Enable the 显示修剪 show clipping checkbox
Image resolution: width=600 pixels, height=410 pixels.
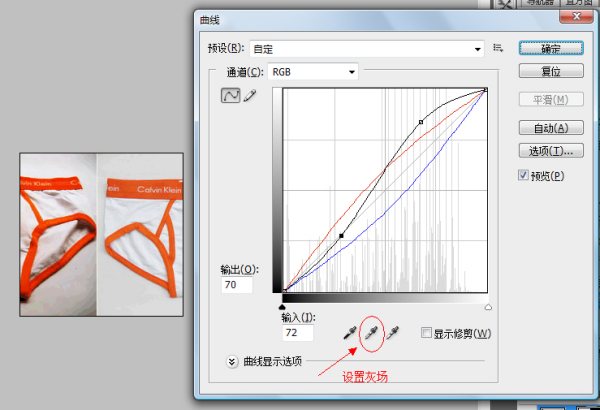click(426, 332)
